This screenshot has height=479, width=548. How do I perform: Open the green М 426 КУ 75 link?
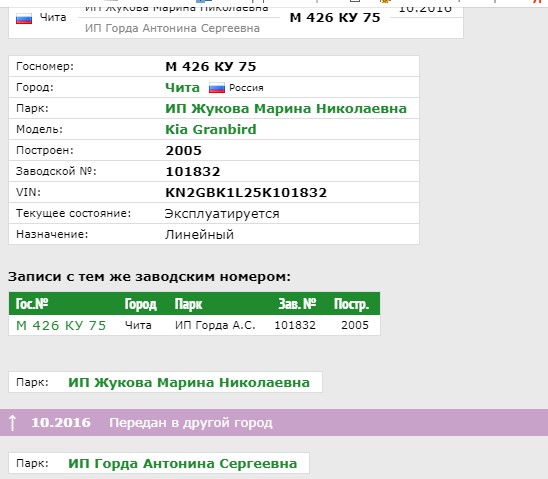pyautogui.click(x=61, y=325)
